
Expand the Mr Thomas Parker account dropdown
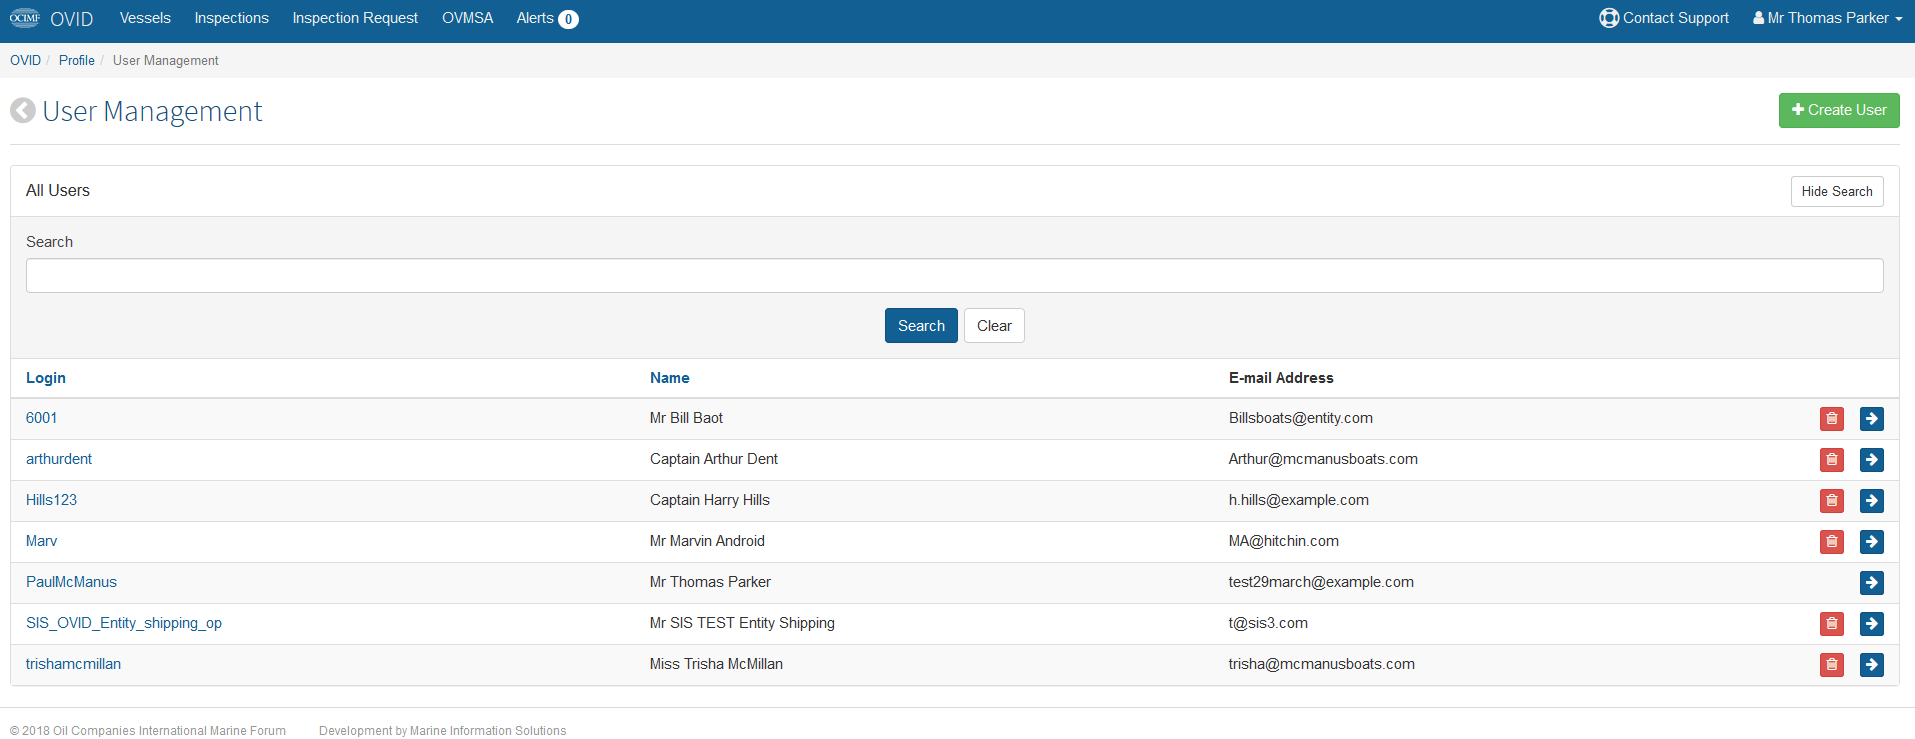click(1828, 18)
